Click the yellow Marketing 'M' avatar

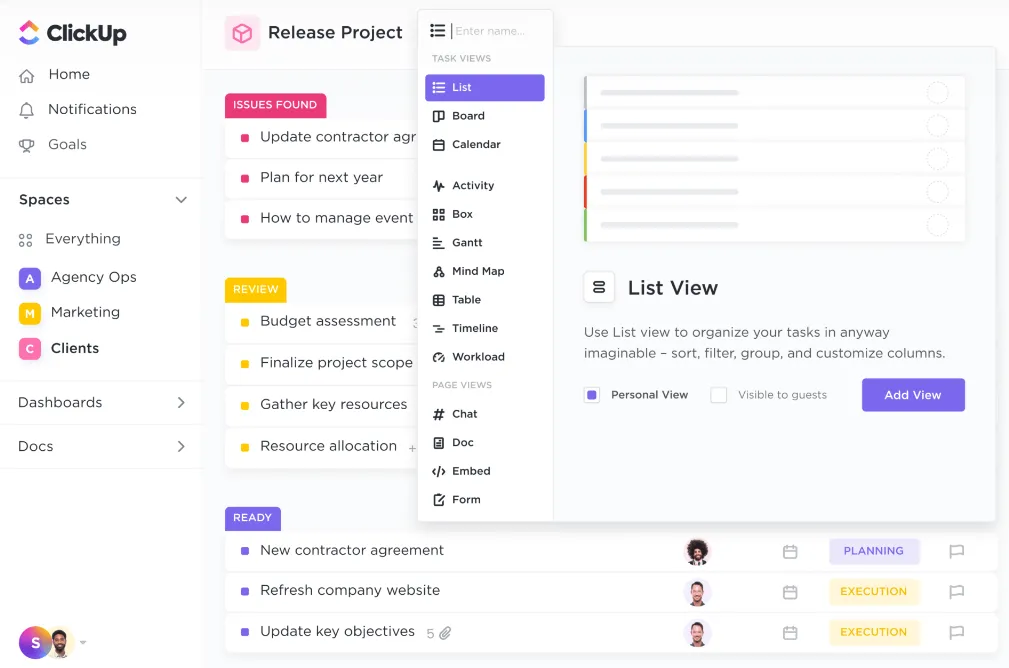tap(30, 313)
